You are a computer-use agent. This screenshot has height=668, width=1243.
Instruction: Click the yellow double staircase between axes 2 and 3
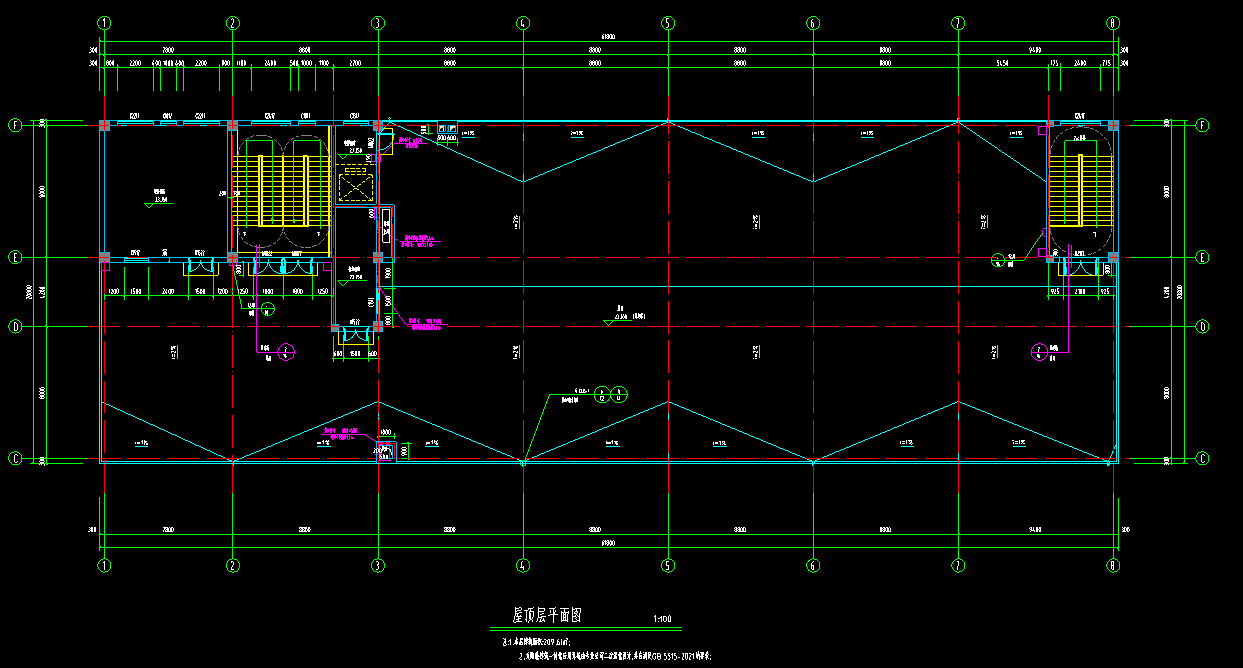(280, 190)
